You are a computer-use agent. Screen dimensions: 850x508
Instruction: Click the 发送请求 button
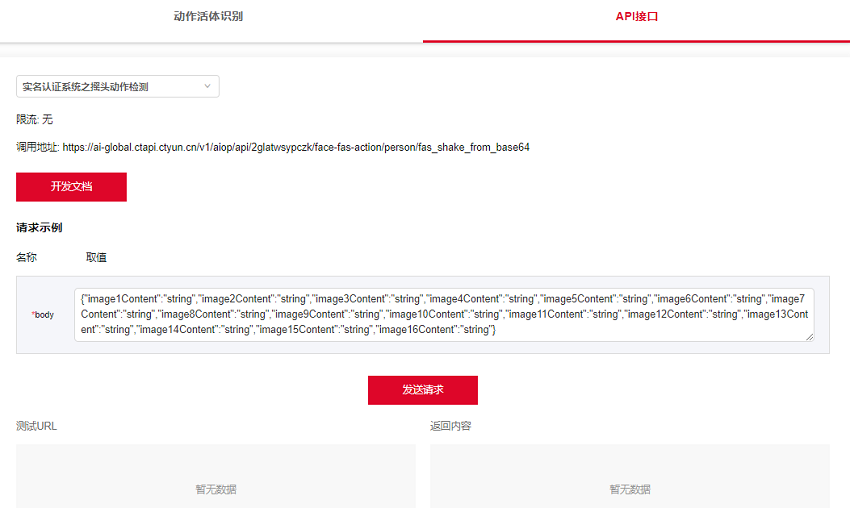point(423,390)
